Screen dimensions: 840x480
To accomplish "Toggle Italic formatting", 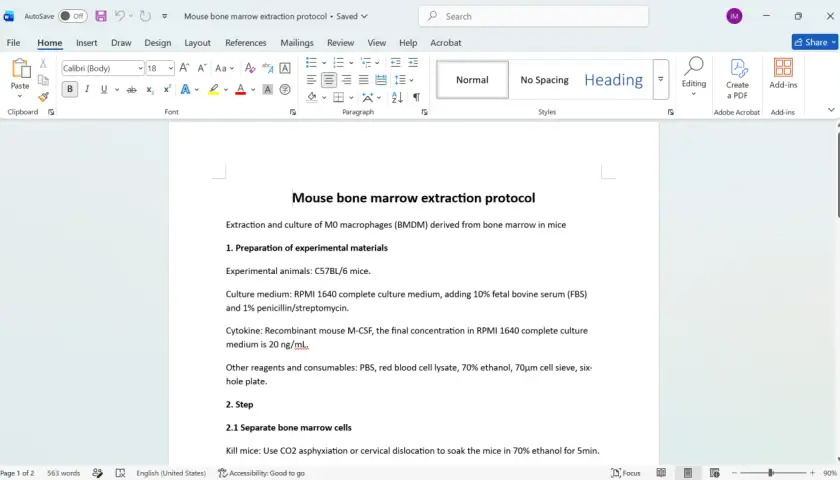I will click(87, 89).
